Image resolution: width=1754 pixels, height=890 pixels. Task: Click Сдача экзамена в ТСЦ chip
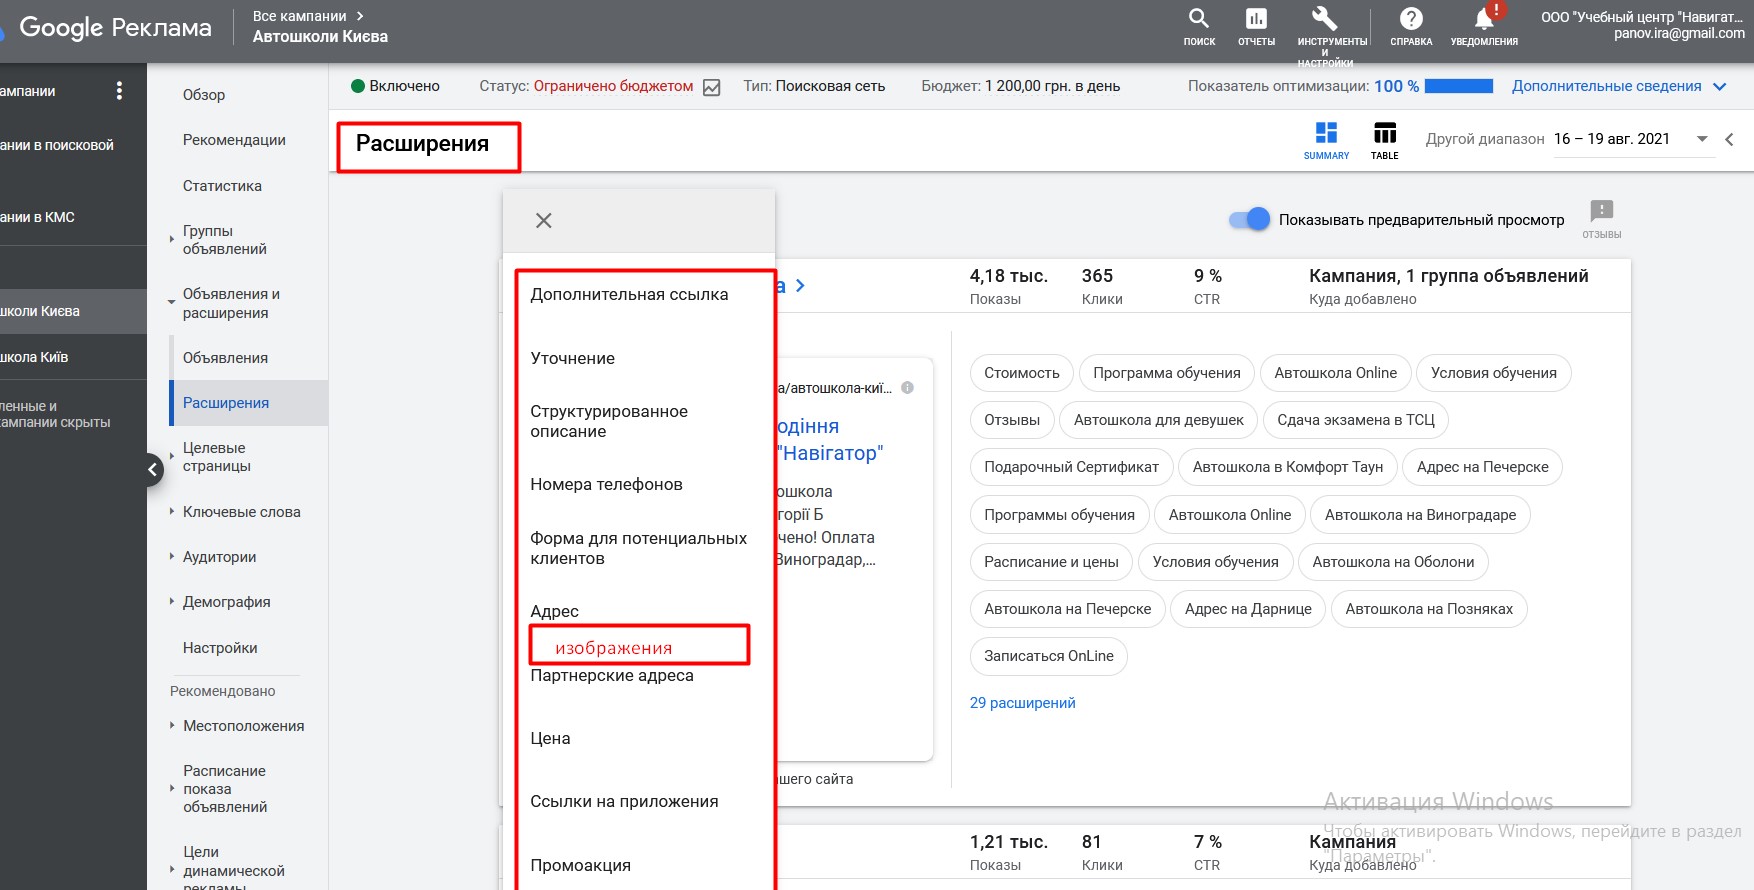[1356, 420]
